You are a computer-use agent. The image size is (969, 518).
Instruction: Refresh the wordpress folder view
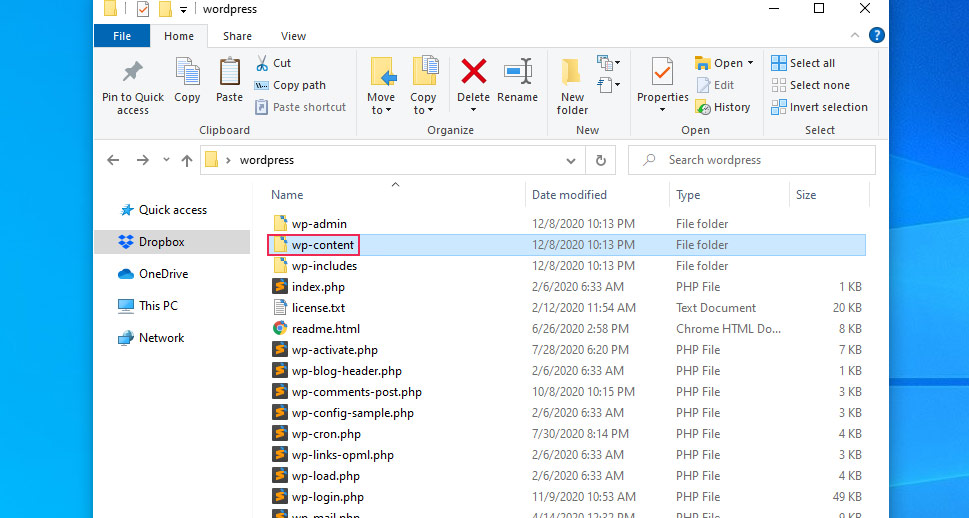600,161
